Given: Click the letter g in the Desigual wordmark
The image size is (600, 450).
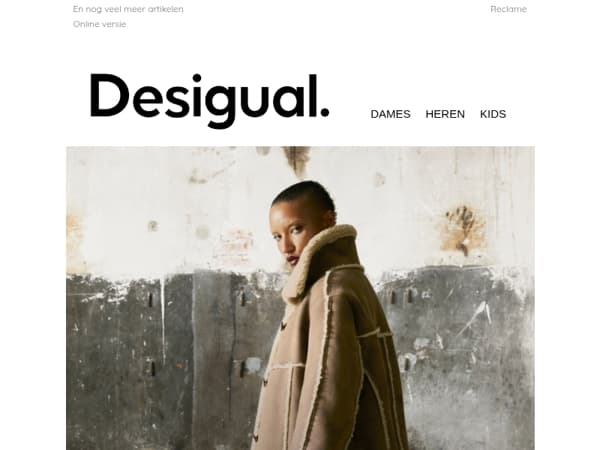Looking at the screenshot, I should (x=220, y=105).
